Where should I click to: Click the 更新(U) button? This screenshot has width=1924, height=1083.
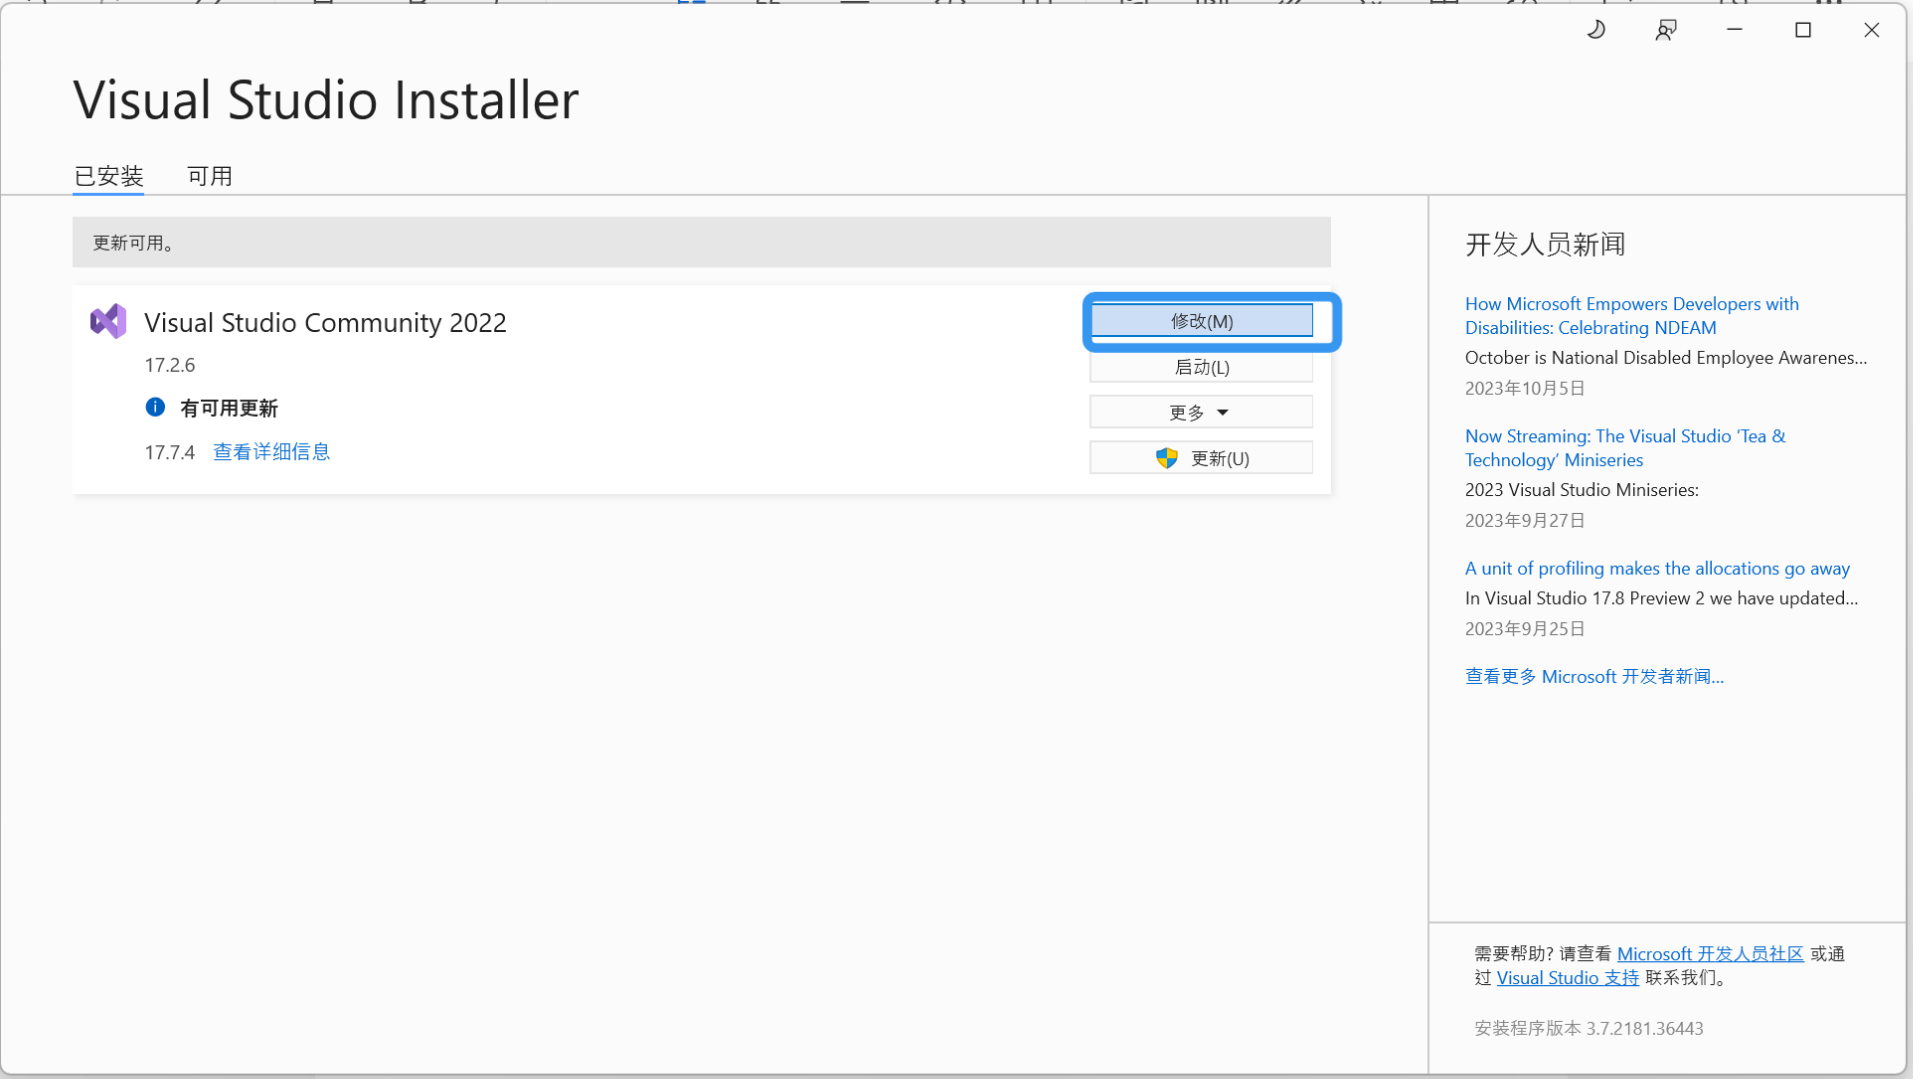[x=1219, y=458]
